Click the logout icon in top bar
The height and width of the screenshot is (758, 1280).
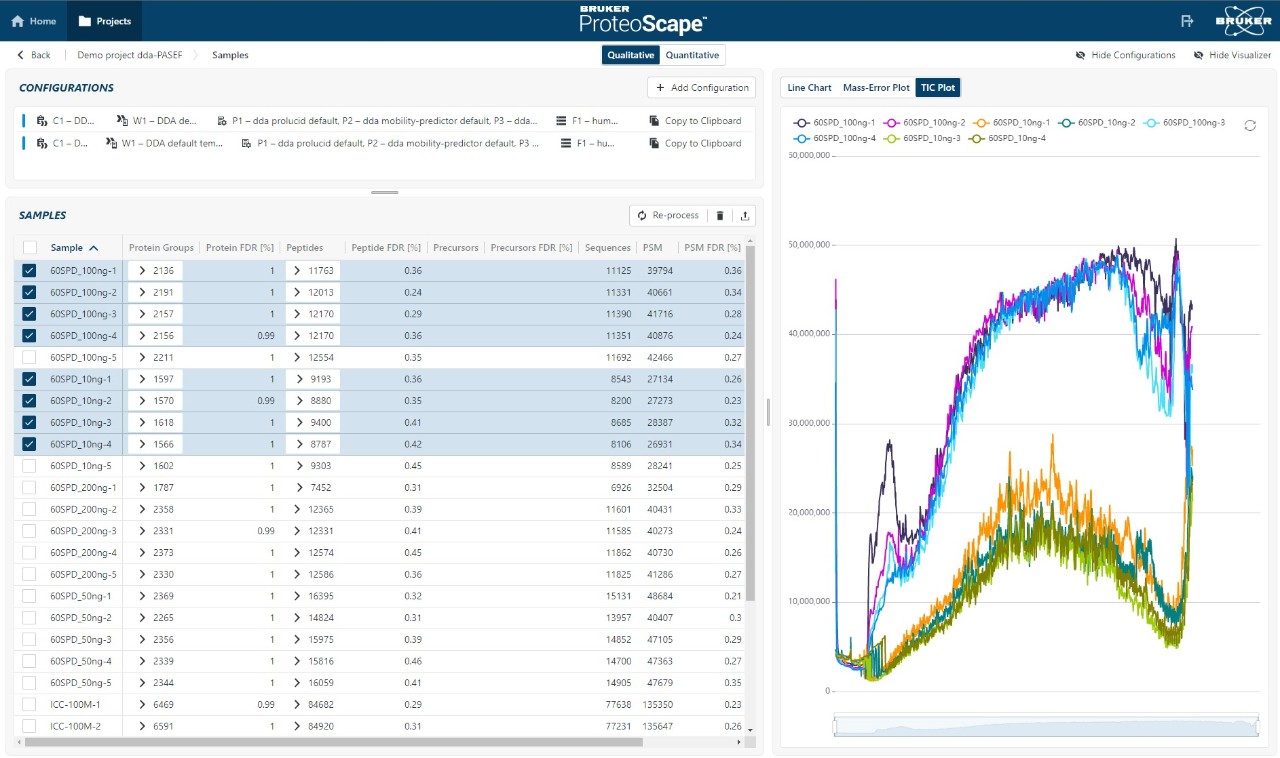(1187, 21)
